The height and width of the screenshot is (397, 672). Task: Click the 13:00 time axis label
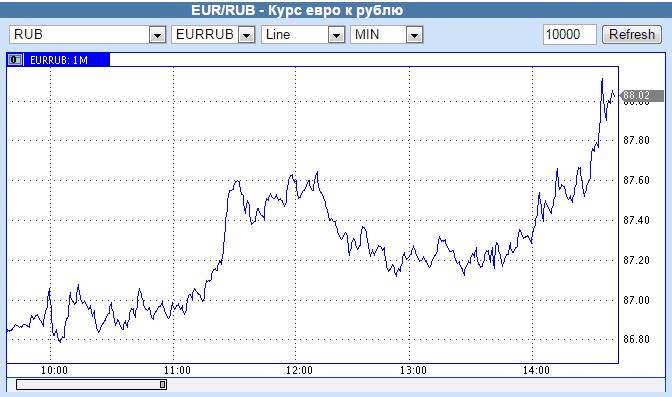click(x=413, y=370)
